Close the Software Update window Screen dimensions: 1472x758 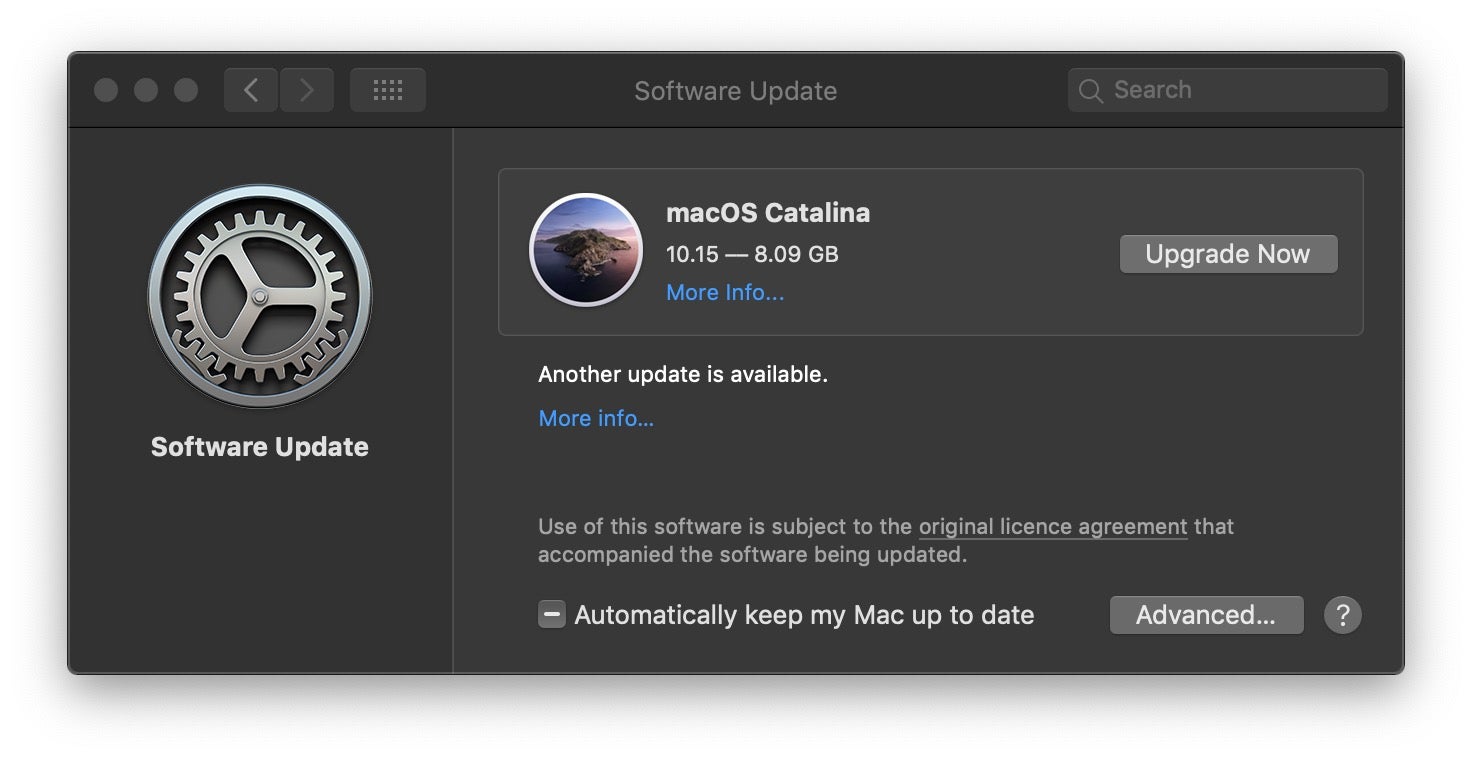106,91
